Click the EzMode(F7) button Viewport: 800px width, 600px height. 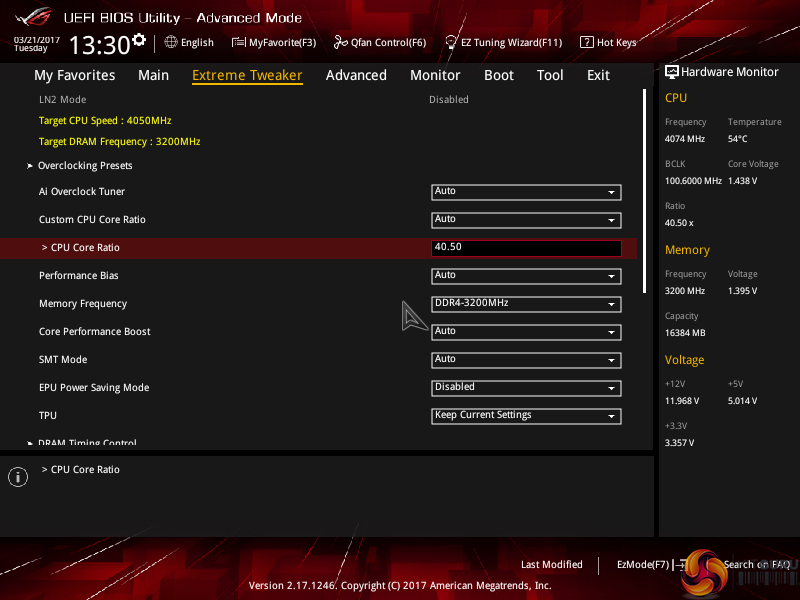[x=644, y=565]
